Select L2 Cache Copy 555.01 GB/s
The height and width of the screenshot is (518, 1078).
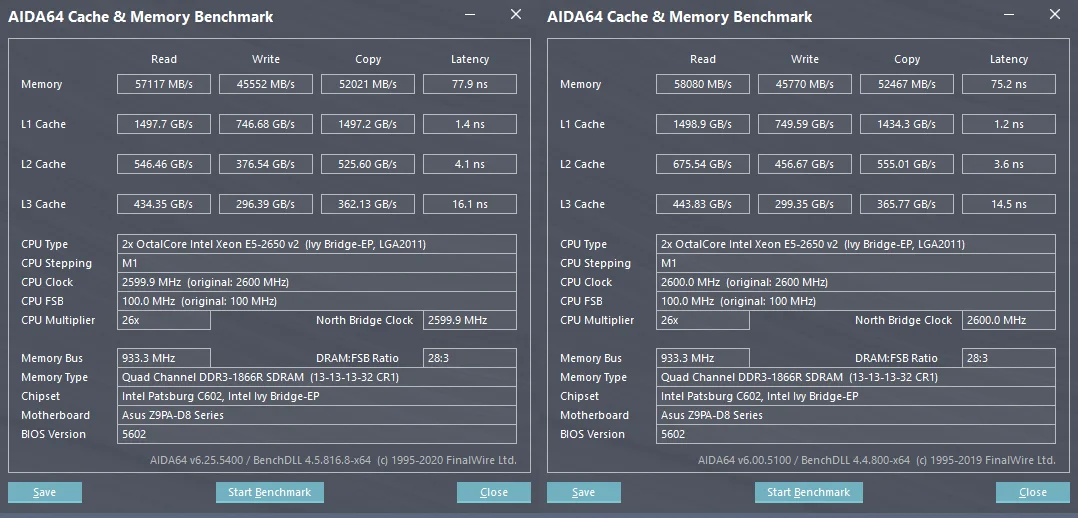[907, 164]
